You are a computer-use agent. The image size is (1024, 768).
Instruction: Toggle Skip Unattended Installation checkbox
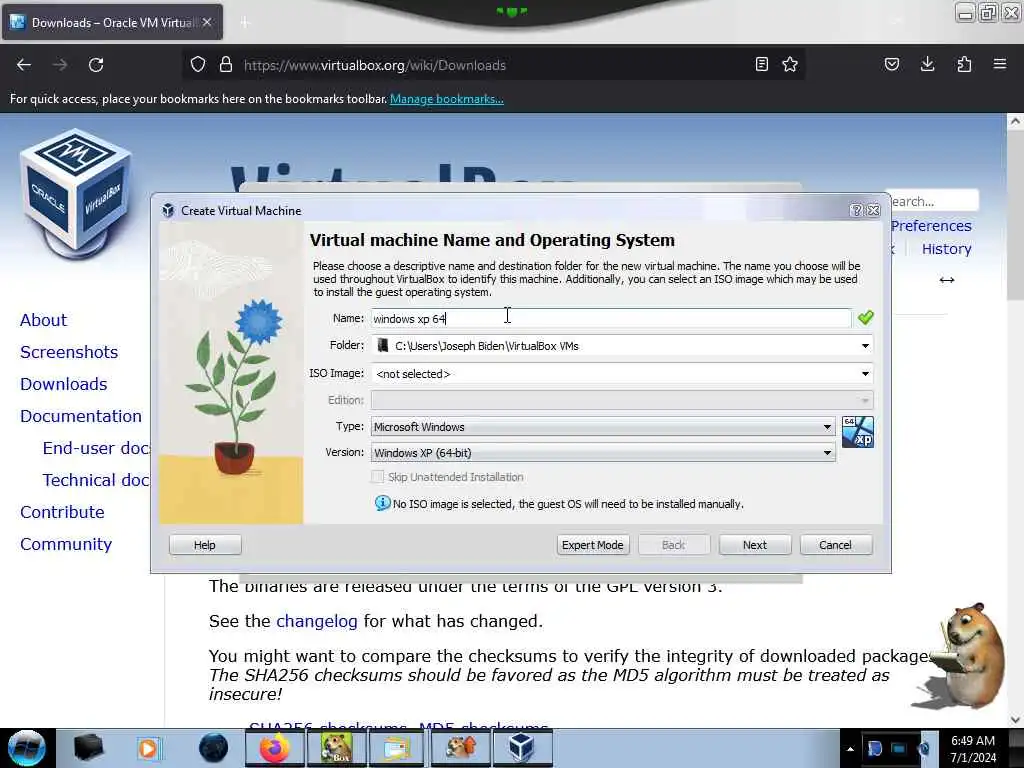pyautogui.click(x=377, y=477)
